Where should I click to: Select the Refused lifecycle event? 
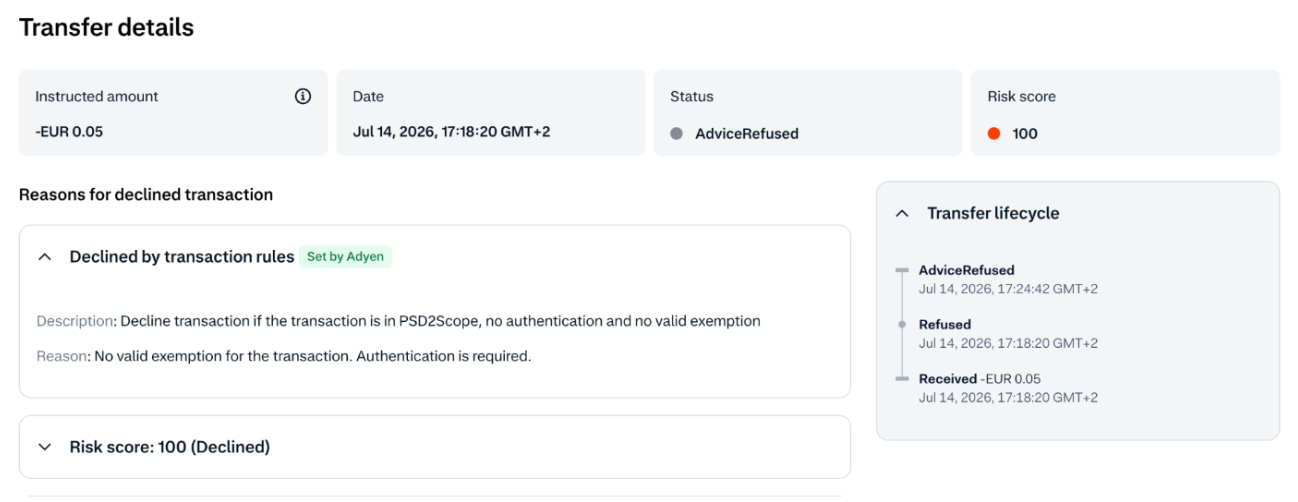pos(1008,334)
